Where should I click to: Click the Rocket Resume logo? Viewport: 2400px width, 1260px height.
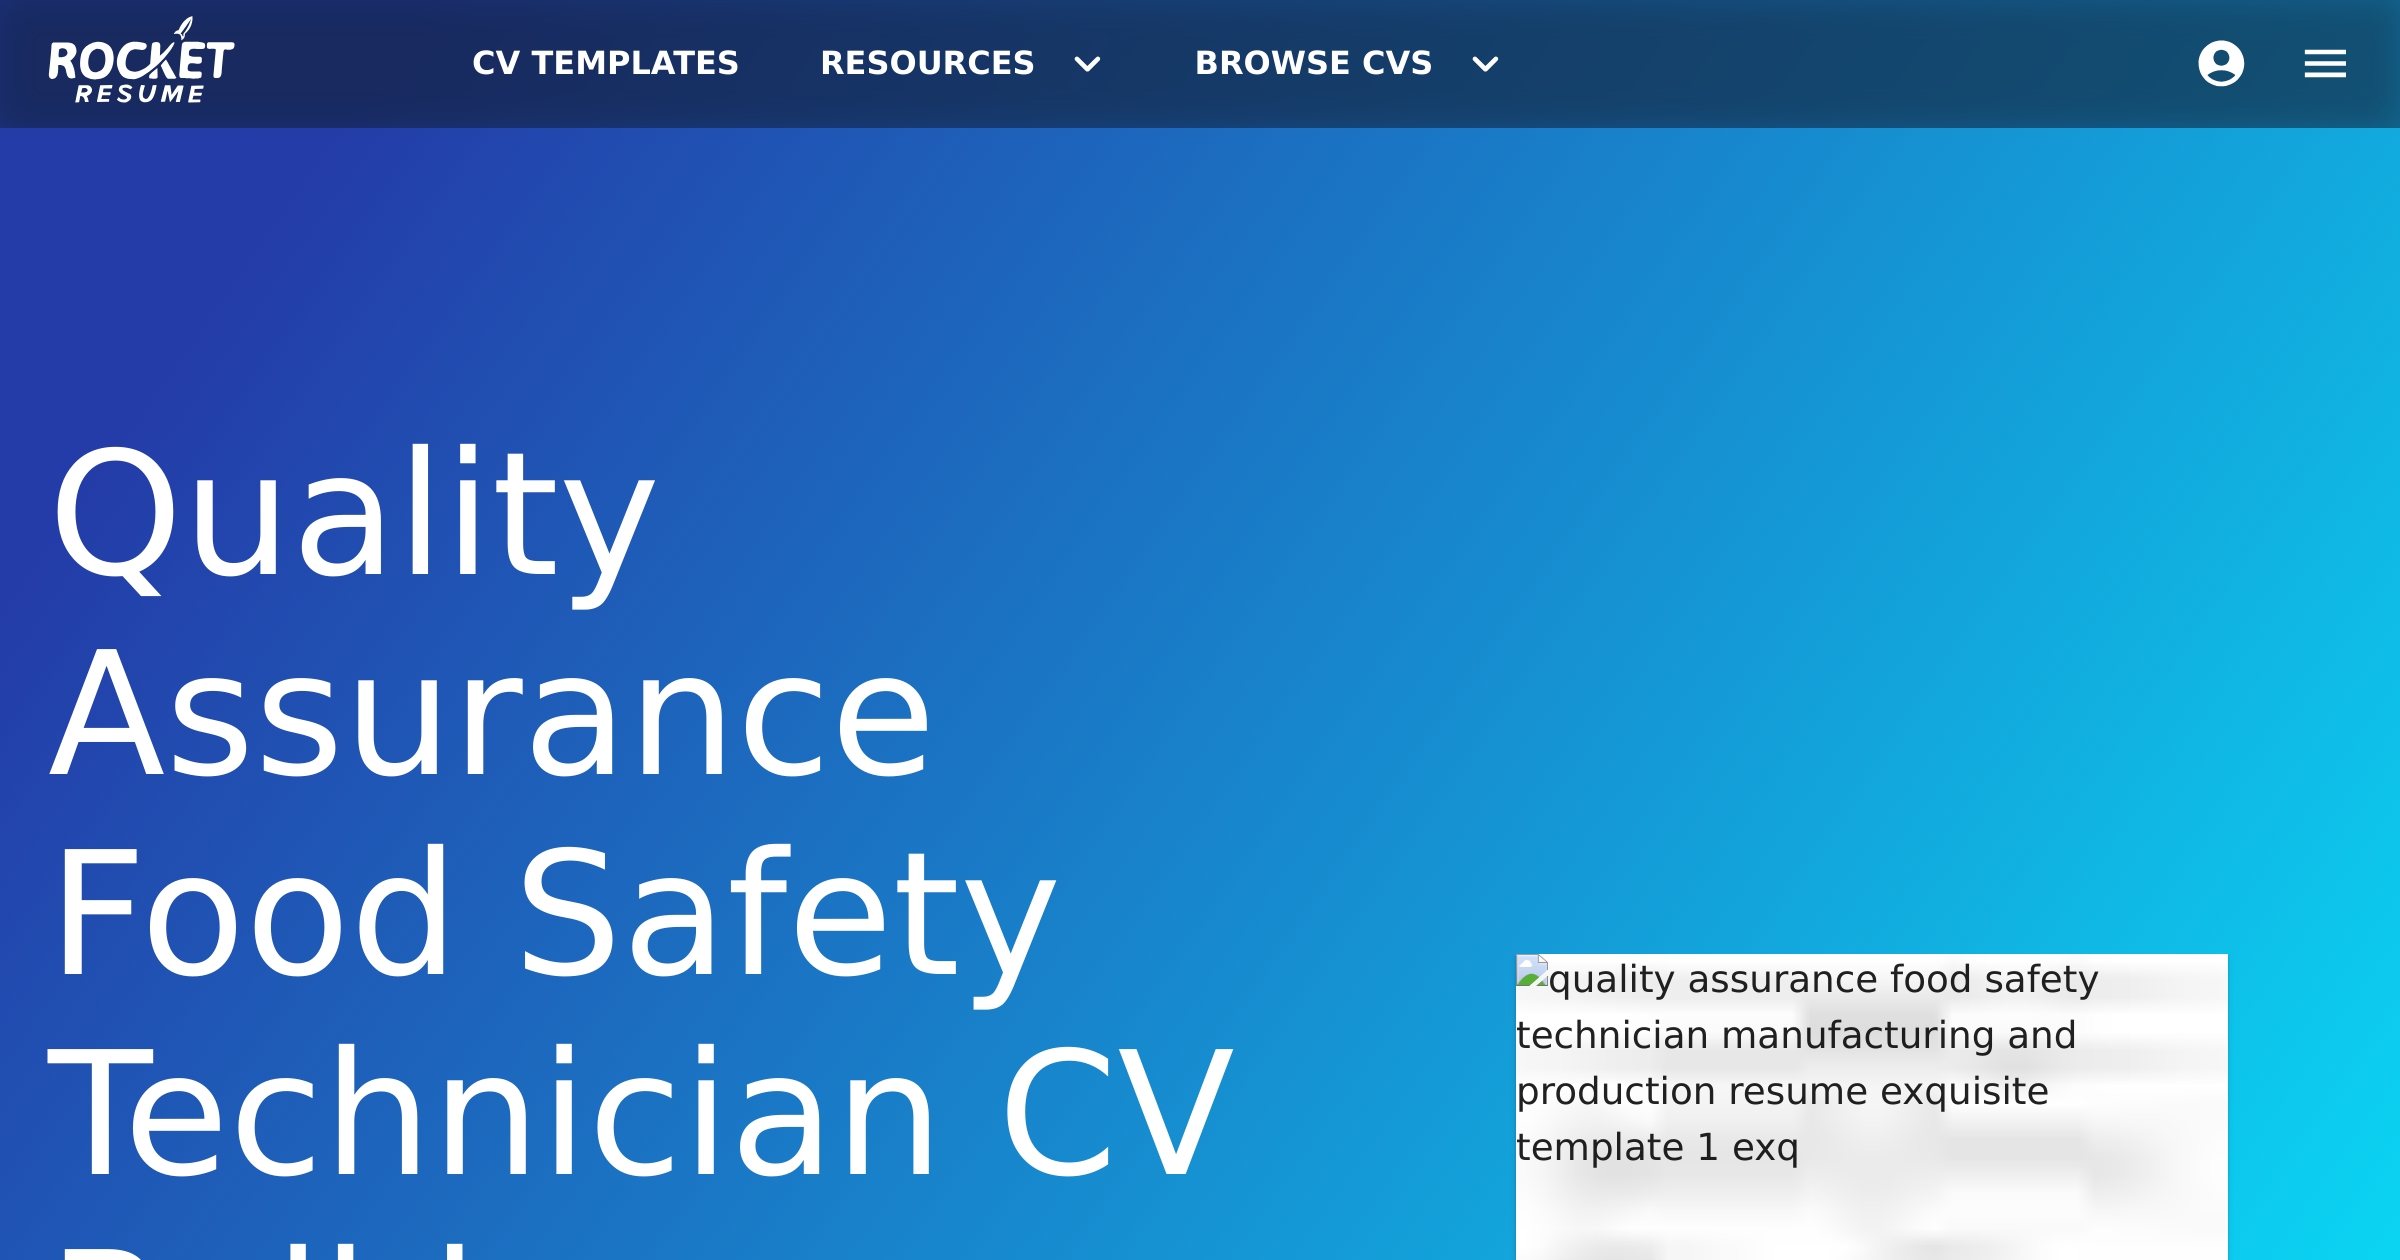pyautogui.click(x=141, y=61)
